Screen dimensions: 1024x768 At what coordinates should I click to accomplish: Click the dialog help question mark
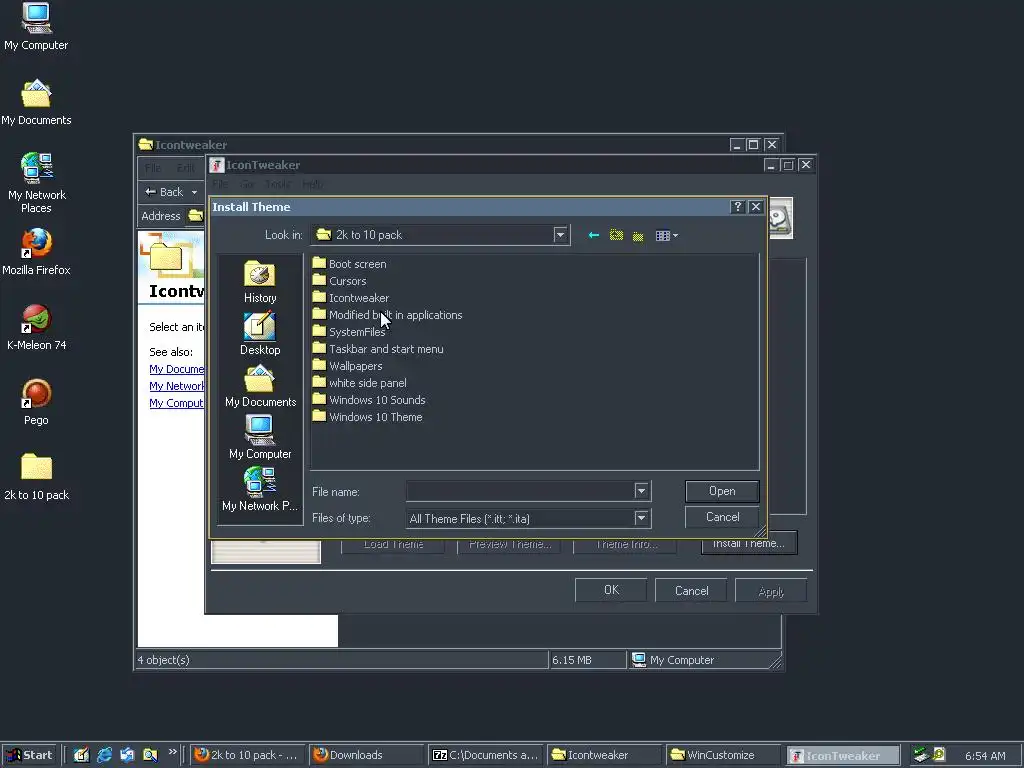pos(737,207)
